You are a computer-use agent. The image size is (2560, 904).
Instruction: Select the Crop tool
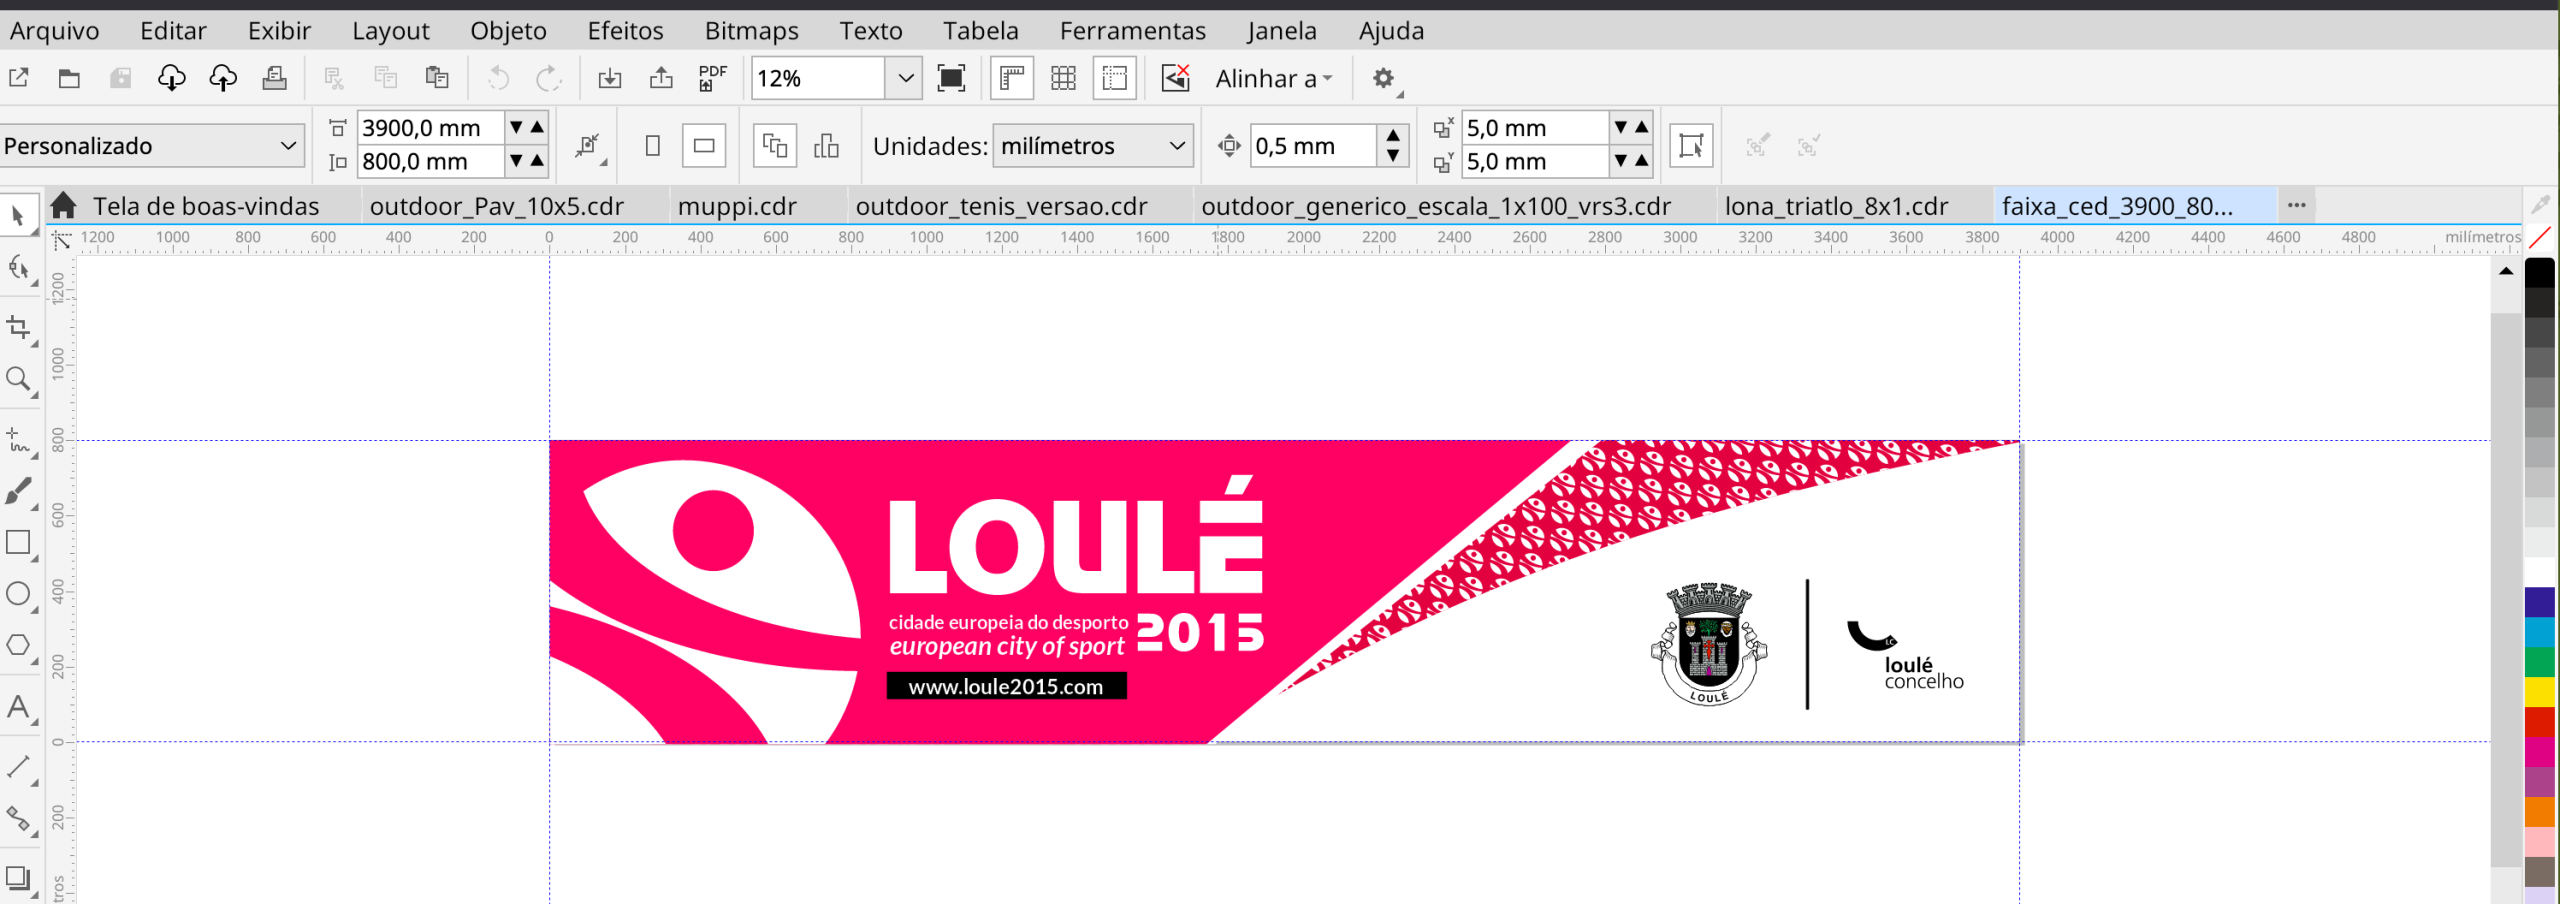20,327
